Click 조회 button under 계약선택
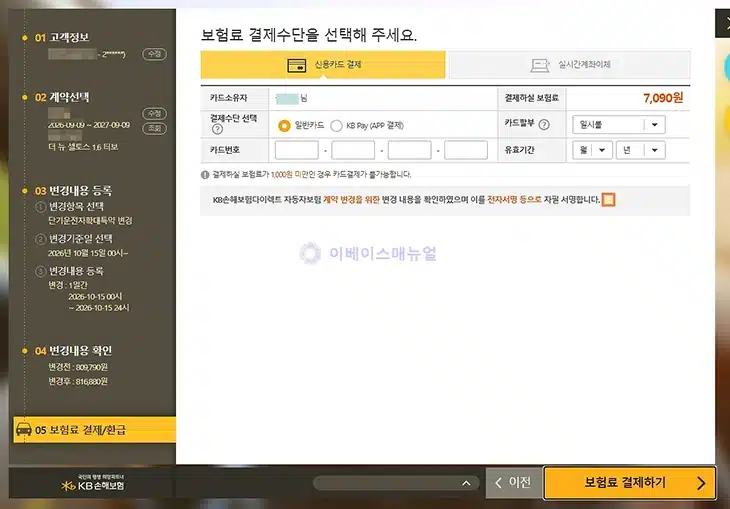This screenshot has width=730, height=509. [154, 128]
